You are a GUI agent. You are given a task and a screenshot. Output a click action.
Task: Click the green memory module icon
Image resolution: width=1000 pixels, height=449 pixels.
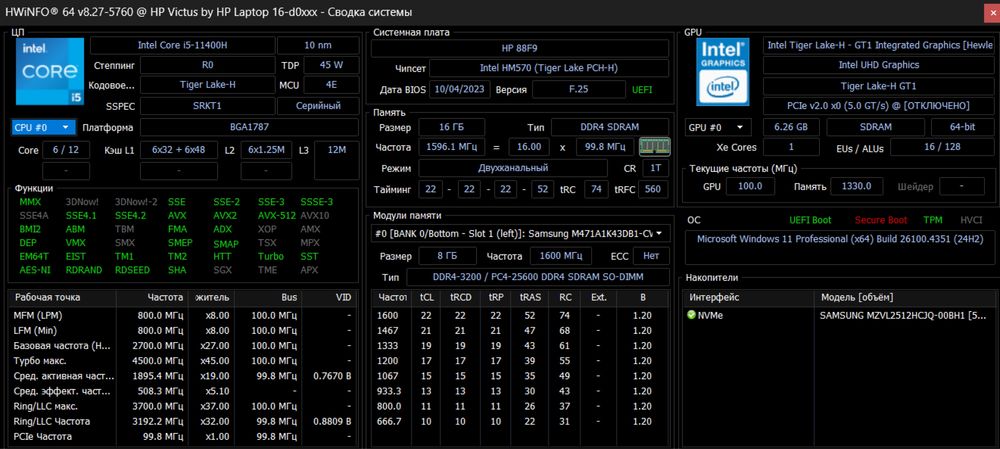pyautogui.click(x=654, y=147)
